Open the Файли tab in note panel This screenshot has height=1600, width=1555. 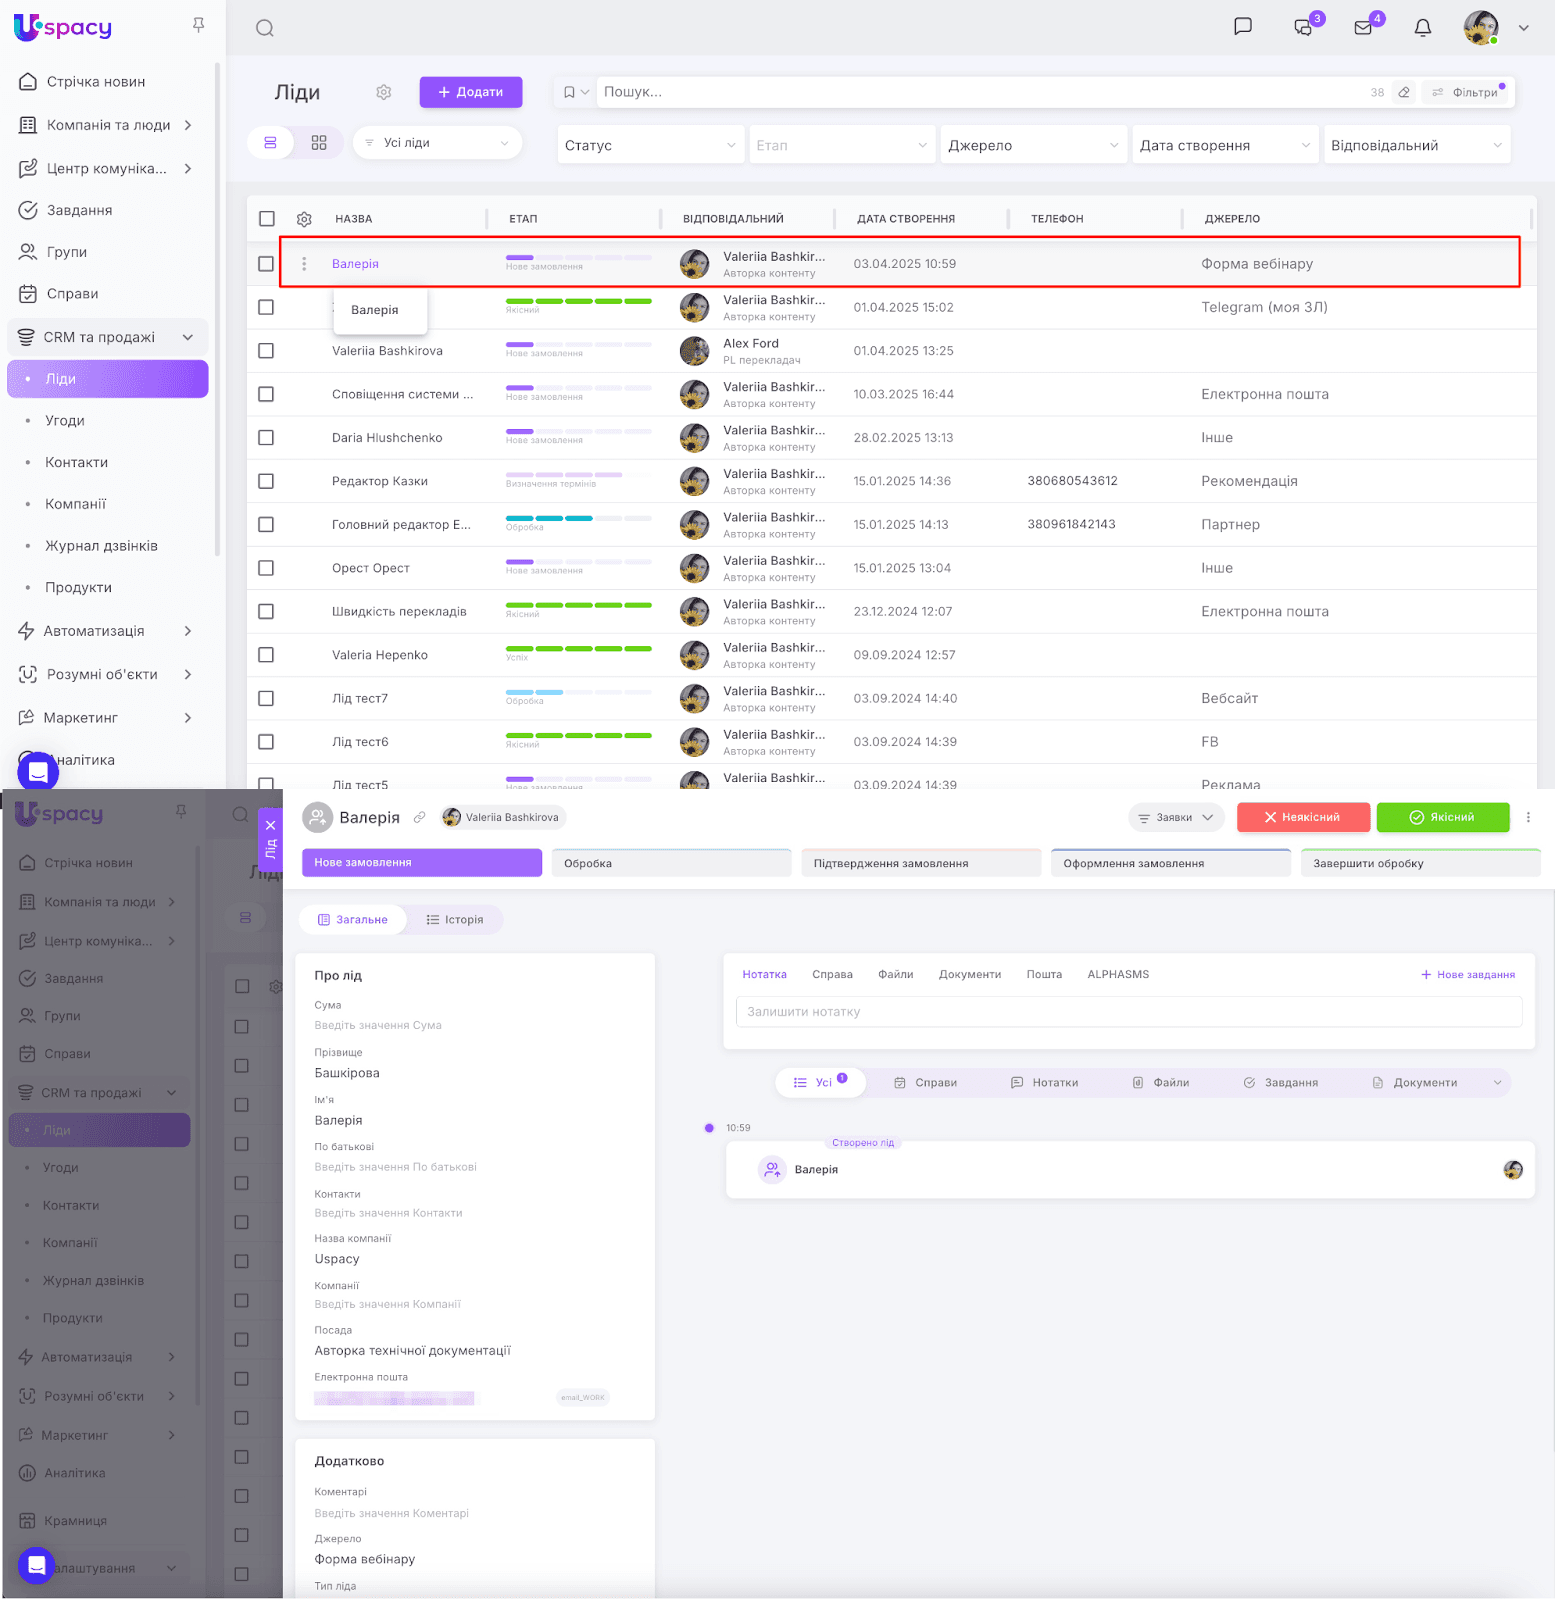(x=896, y=975)
